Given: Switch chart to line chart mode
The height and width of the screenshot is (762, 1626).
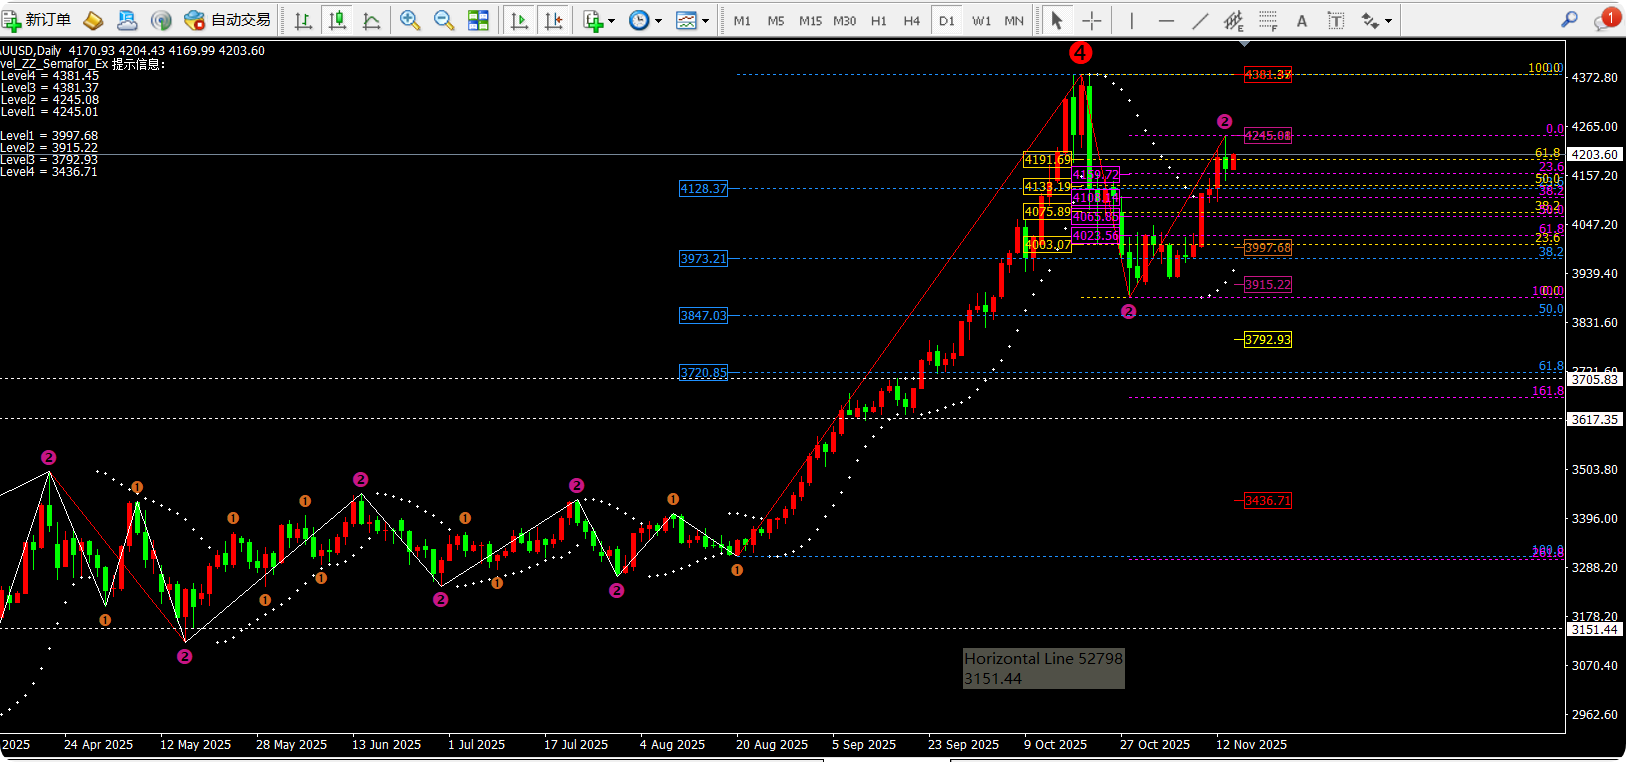Looking at the screenshot, I should (x=371, y=20).
